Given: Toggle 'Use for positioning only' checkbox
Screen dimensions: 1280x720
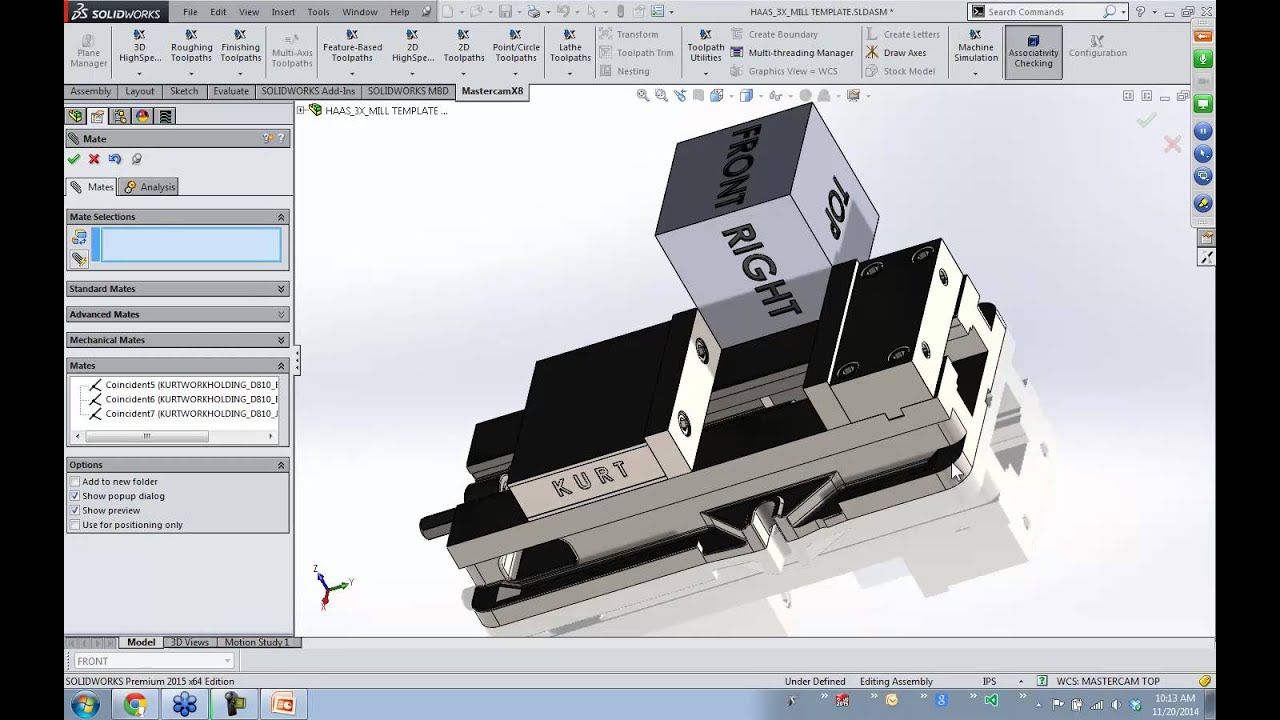Looking at the screenshot, I should pyautogui.click(x=75, y=525).
